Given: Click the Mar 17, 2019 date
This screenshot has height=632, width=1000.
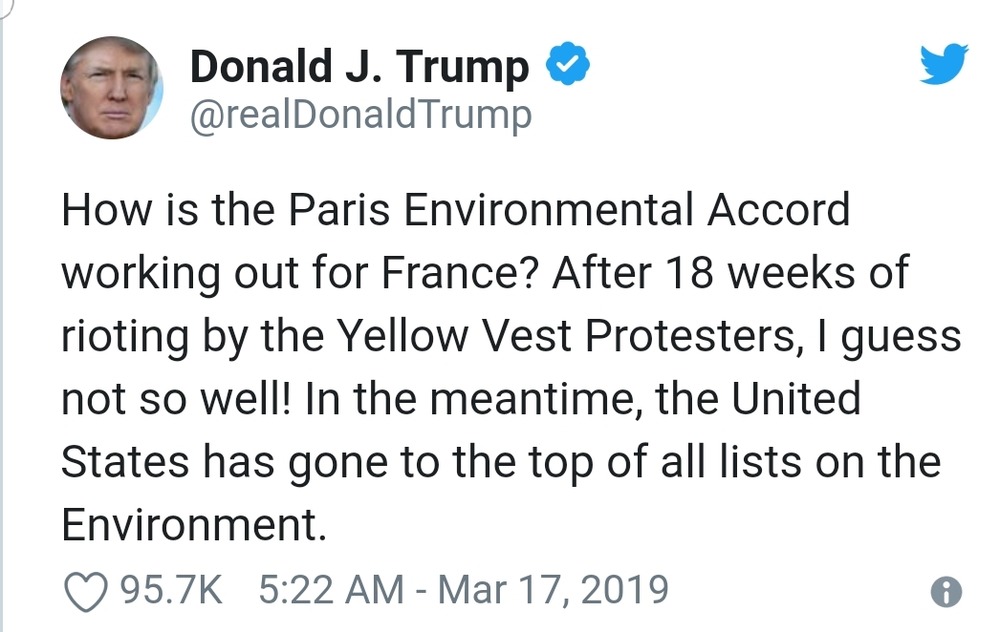Looking at the screenshot, I should (x=553, y=589).
